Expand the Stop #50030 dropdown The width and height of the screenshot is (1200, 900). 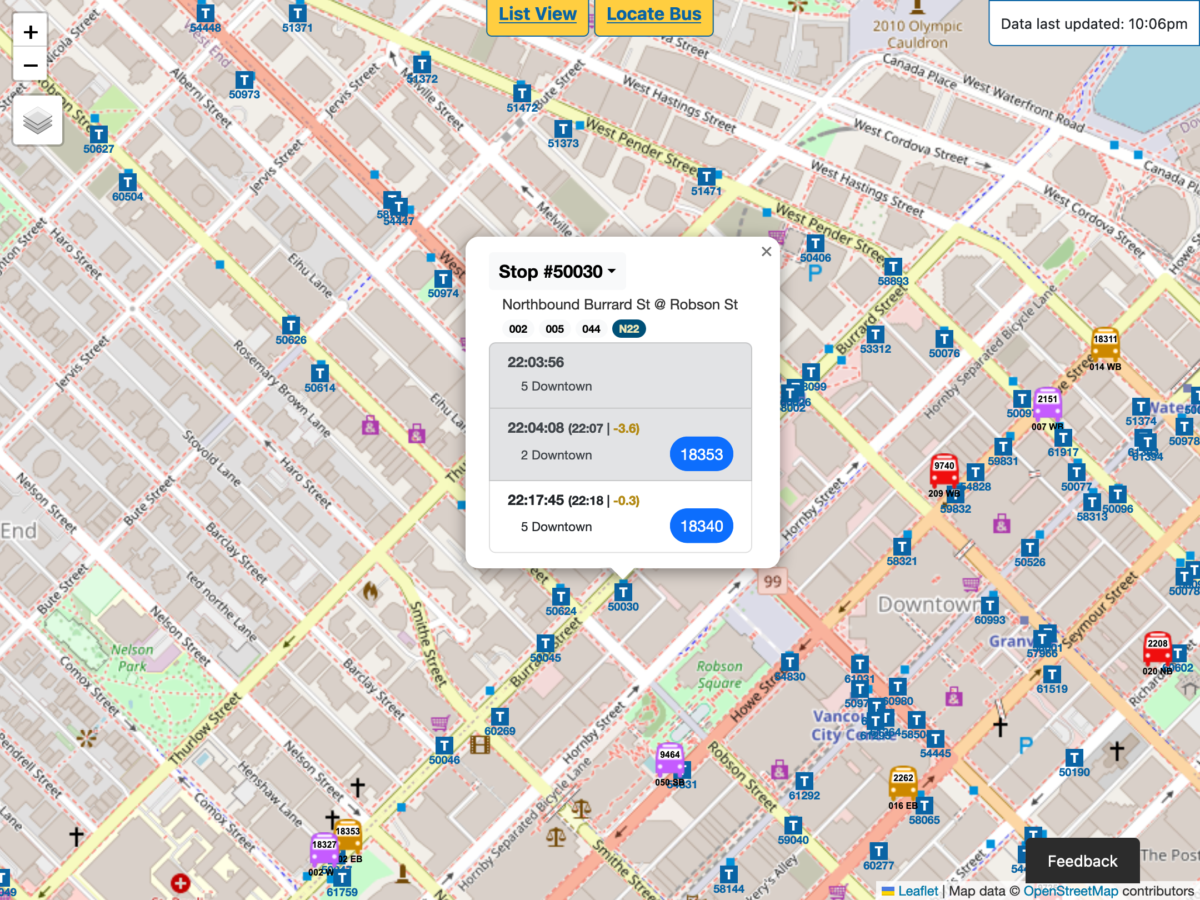[x=557, y=272]
